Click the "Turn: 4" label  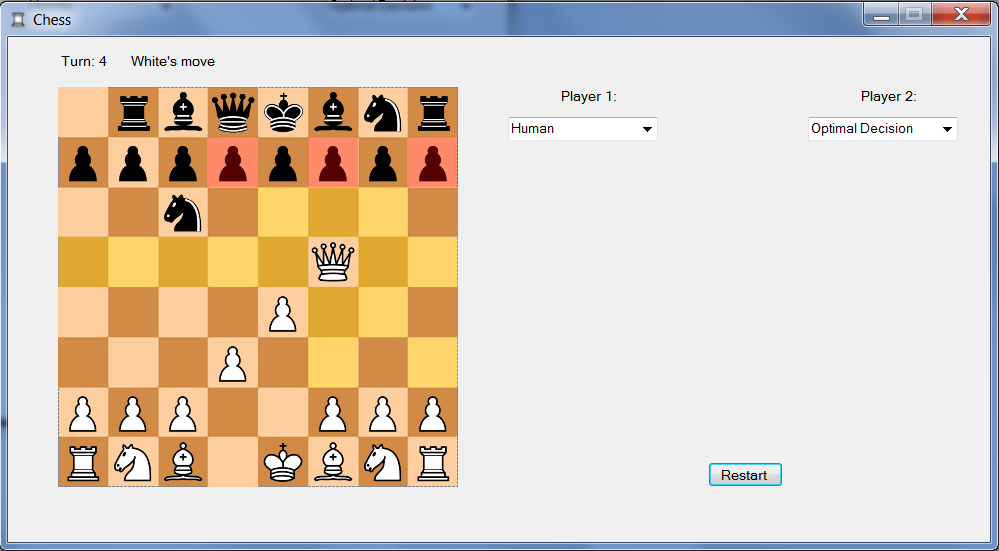pyautogui.click(x=84, y=62)
